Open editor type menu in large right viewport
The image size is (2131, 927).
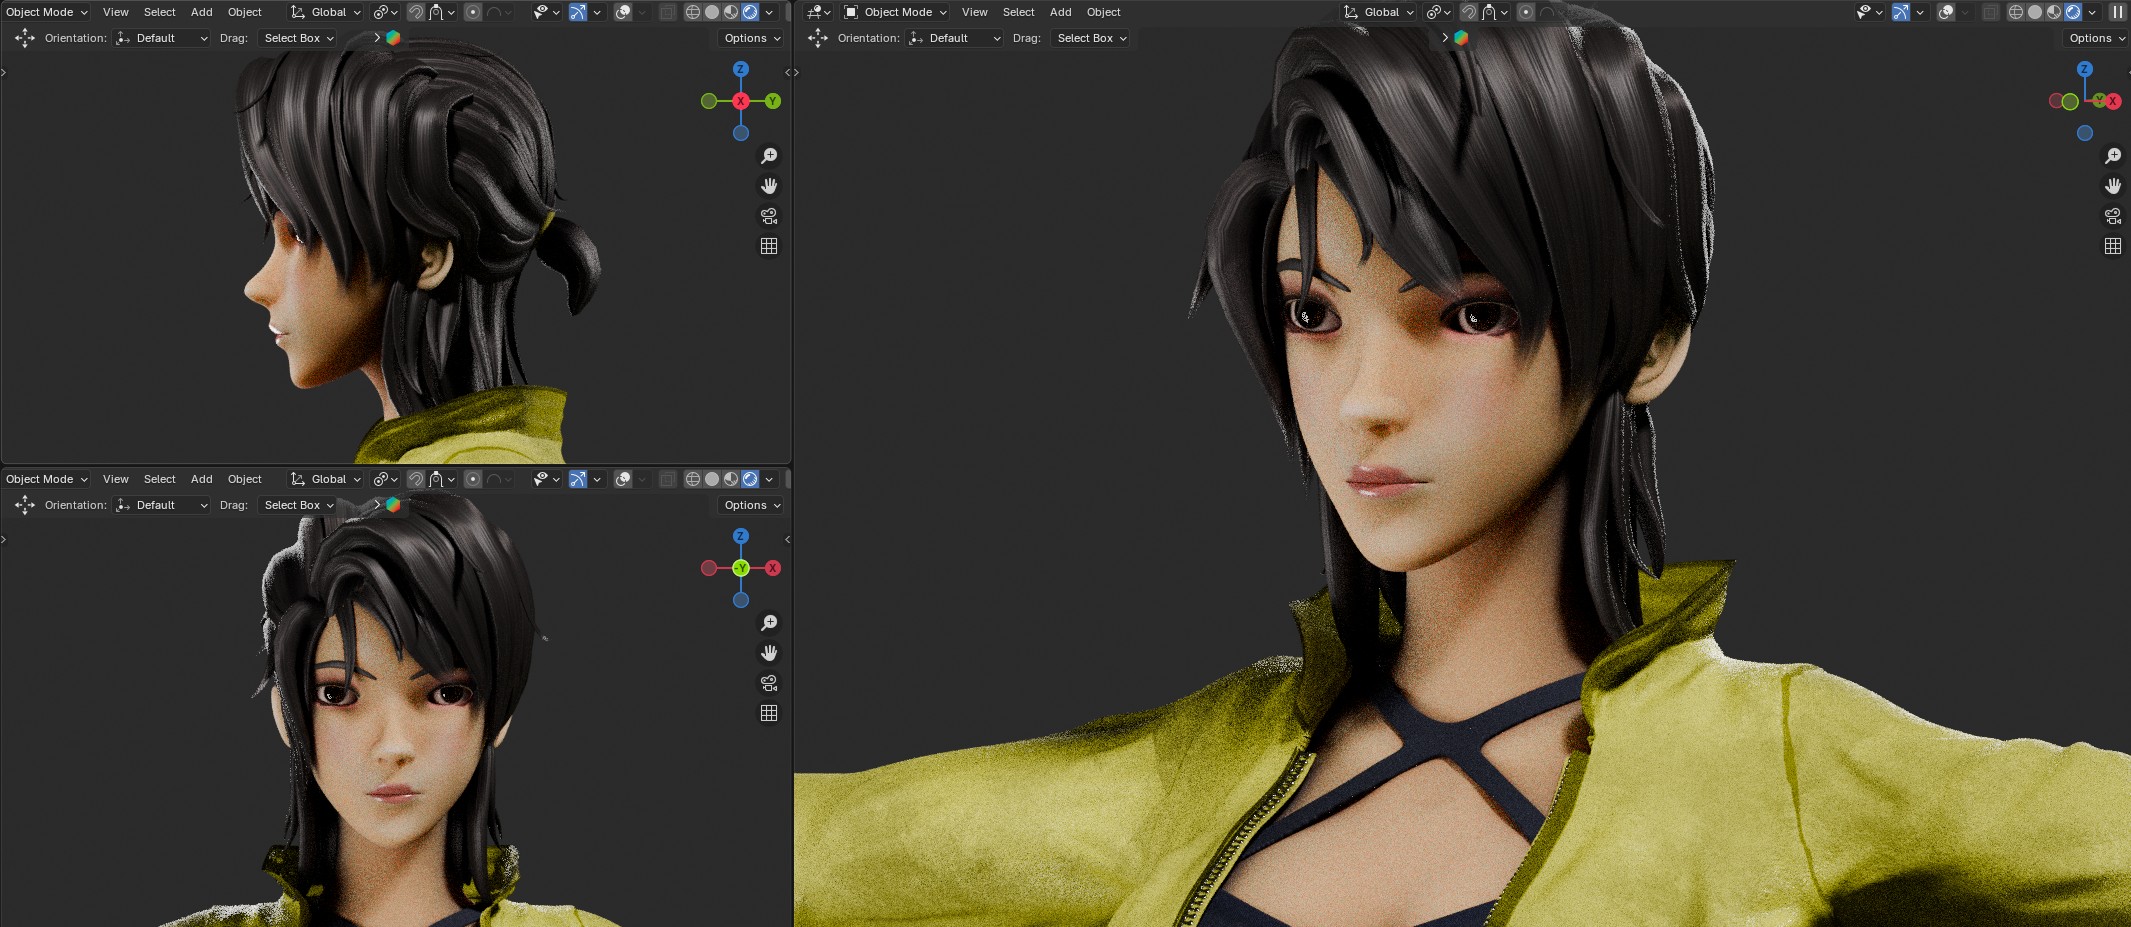(818, 12)
